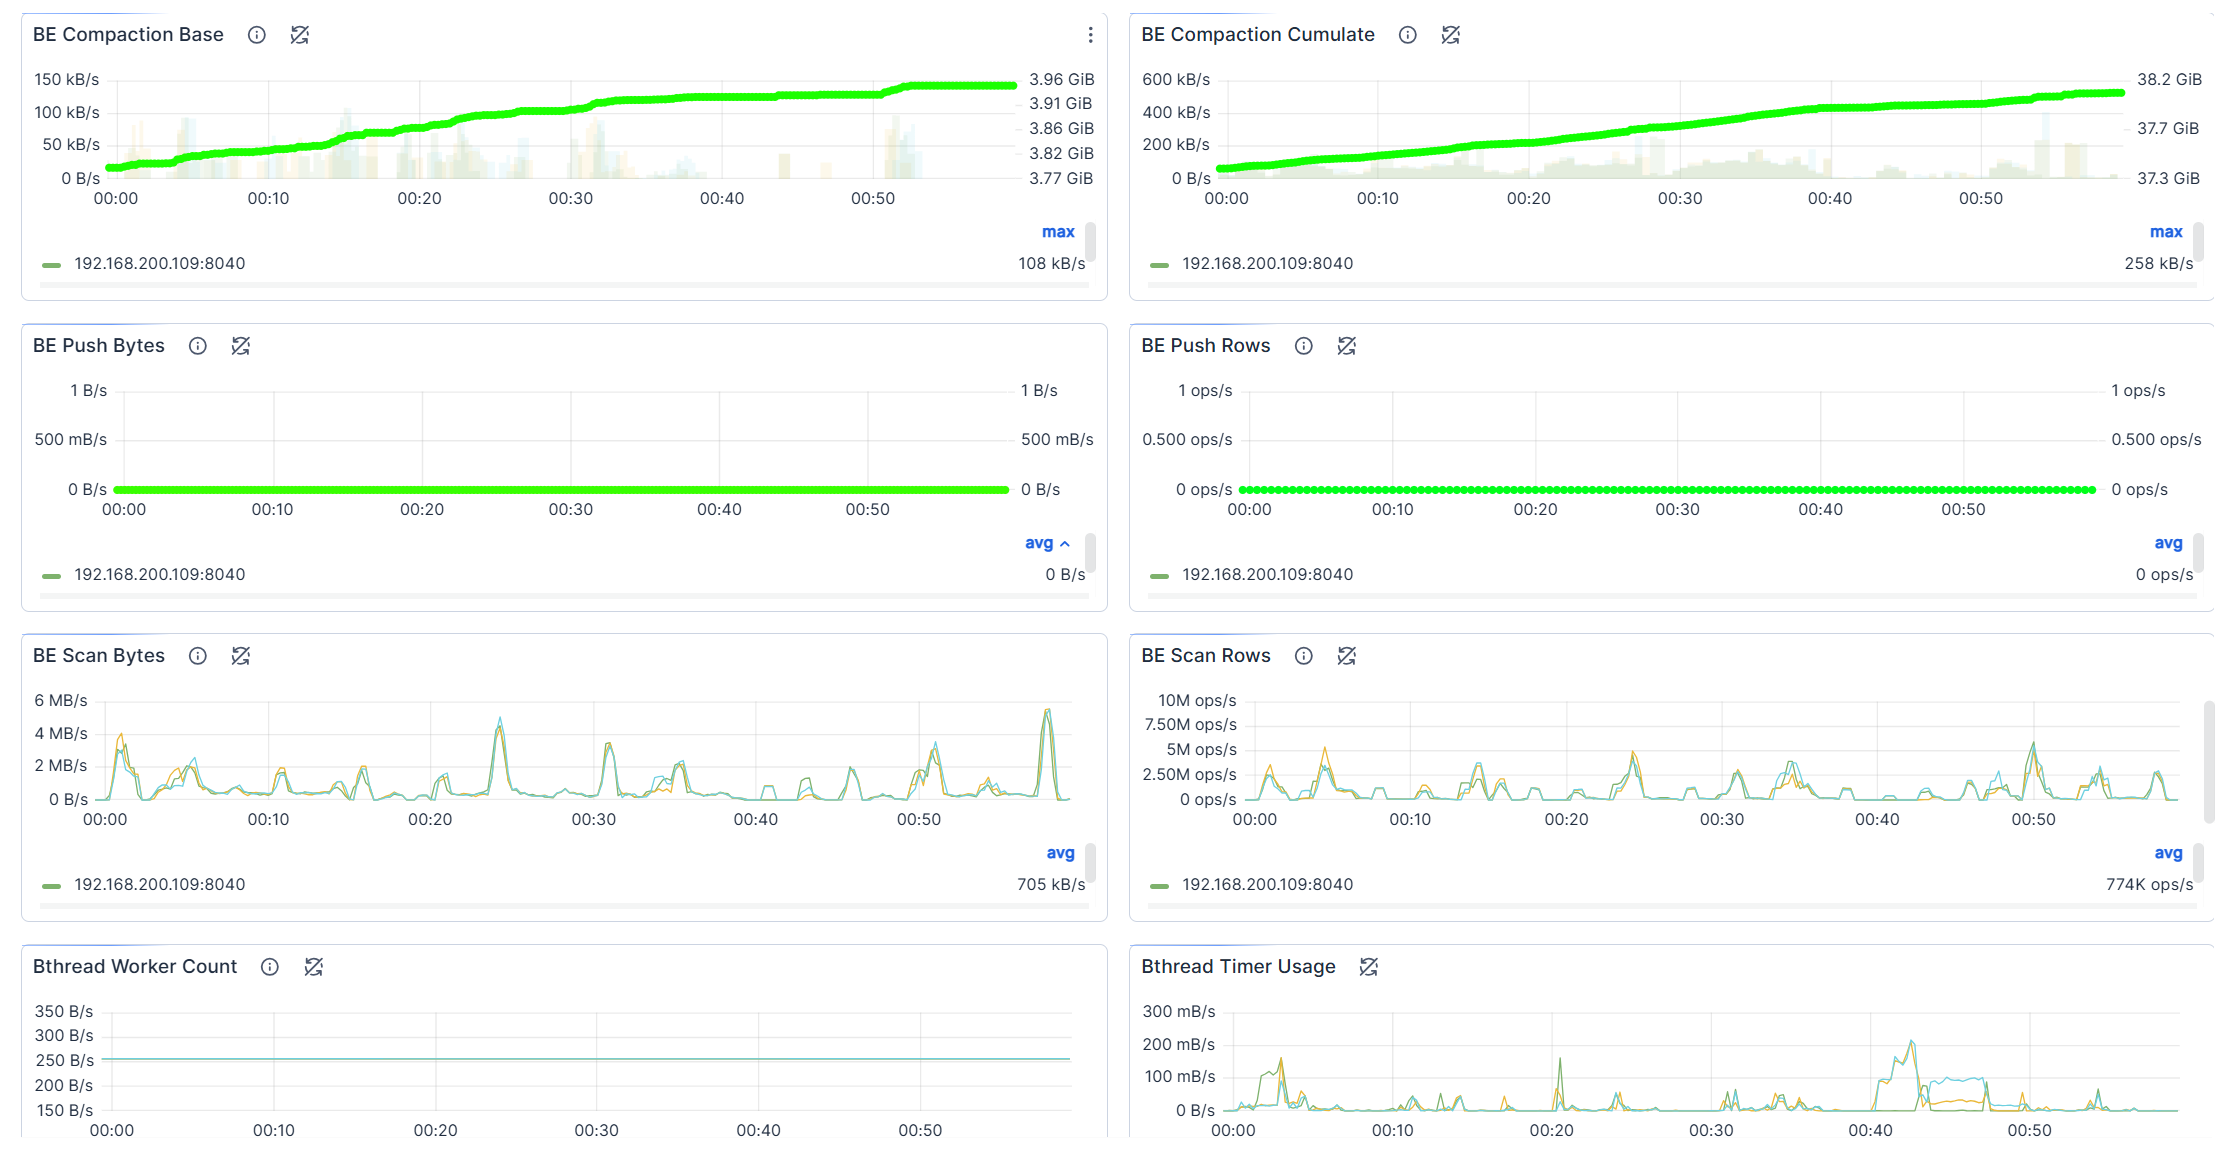Click info icon next to BE Push Bytes
This screenshot has width=2226, height=1152.
[198, 346]
